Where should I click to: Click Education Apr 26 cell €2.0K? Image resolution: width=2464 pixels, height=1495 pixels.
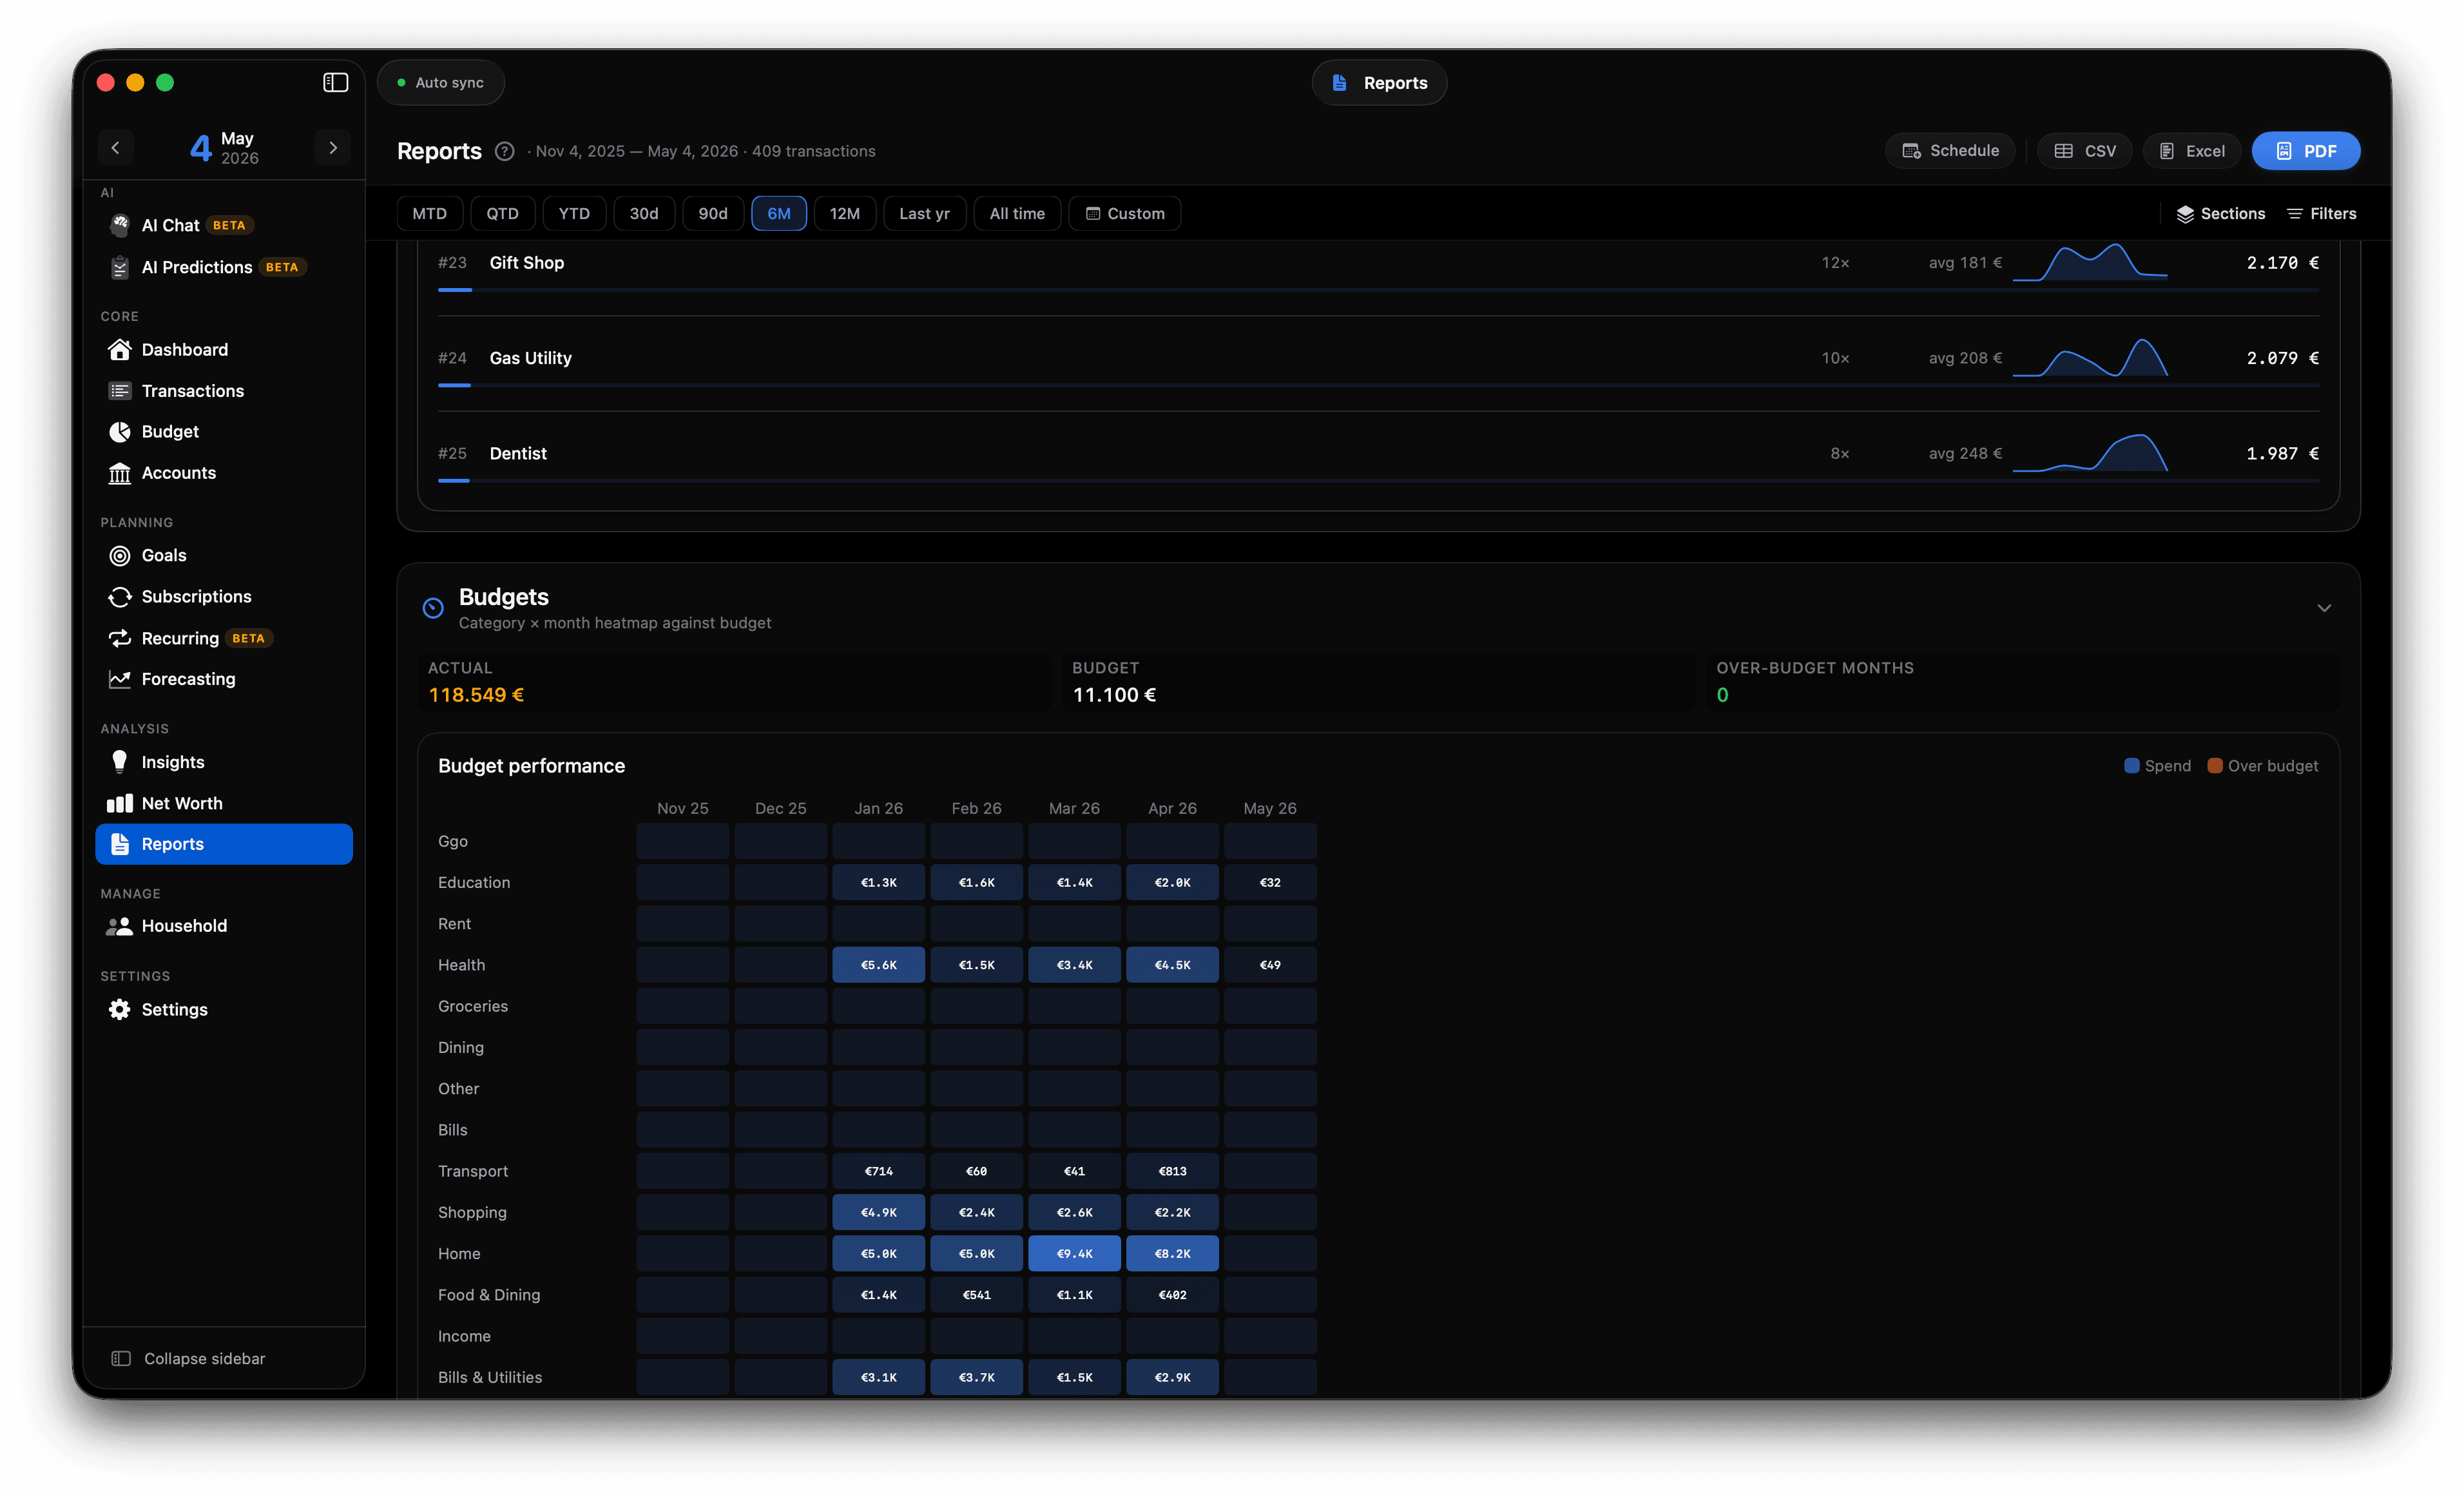point(1173,883)
